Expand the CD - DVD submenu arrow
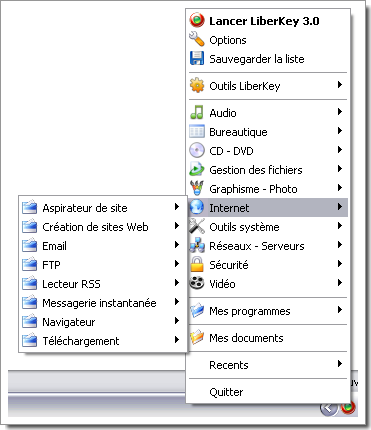The height and width of the screenshot is (430, 371). click(x=340, y=150)
